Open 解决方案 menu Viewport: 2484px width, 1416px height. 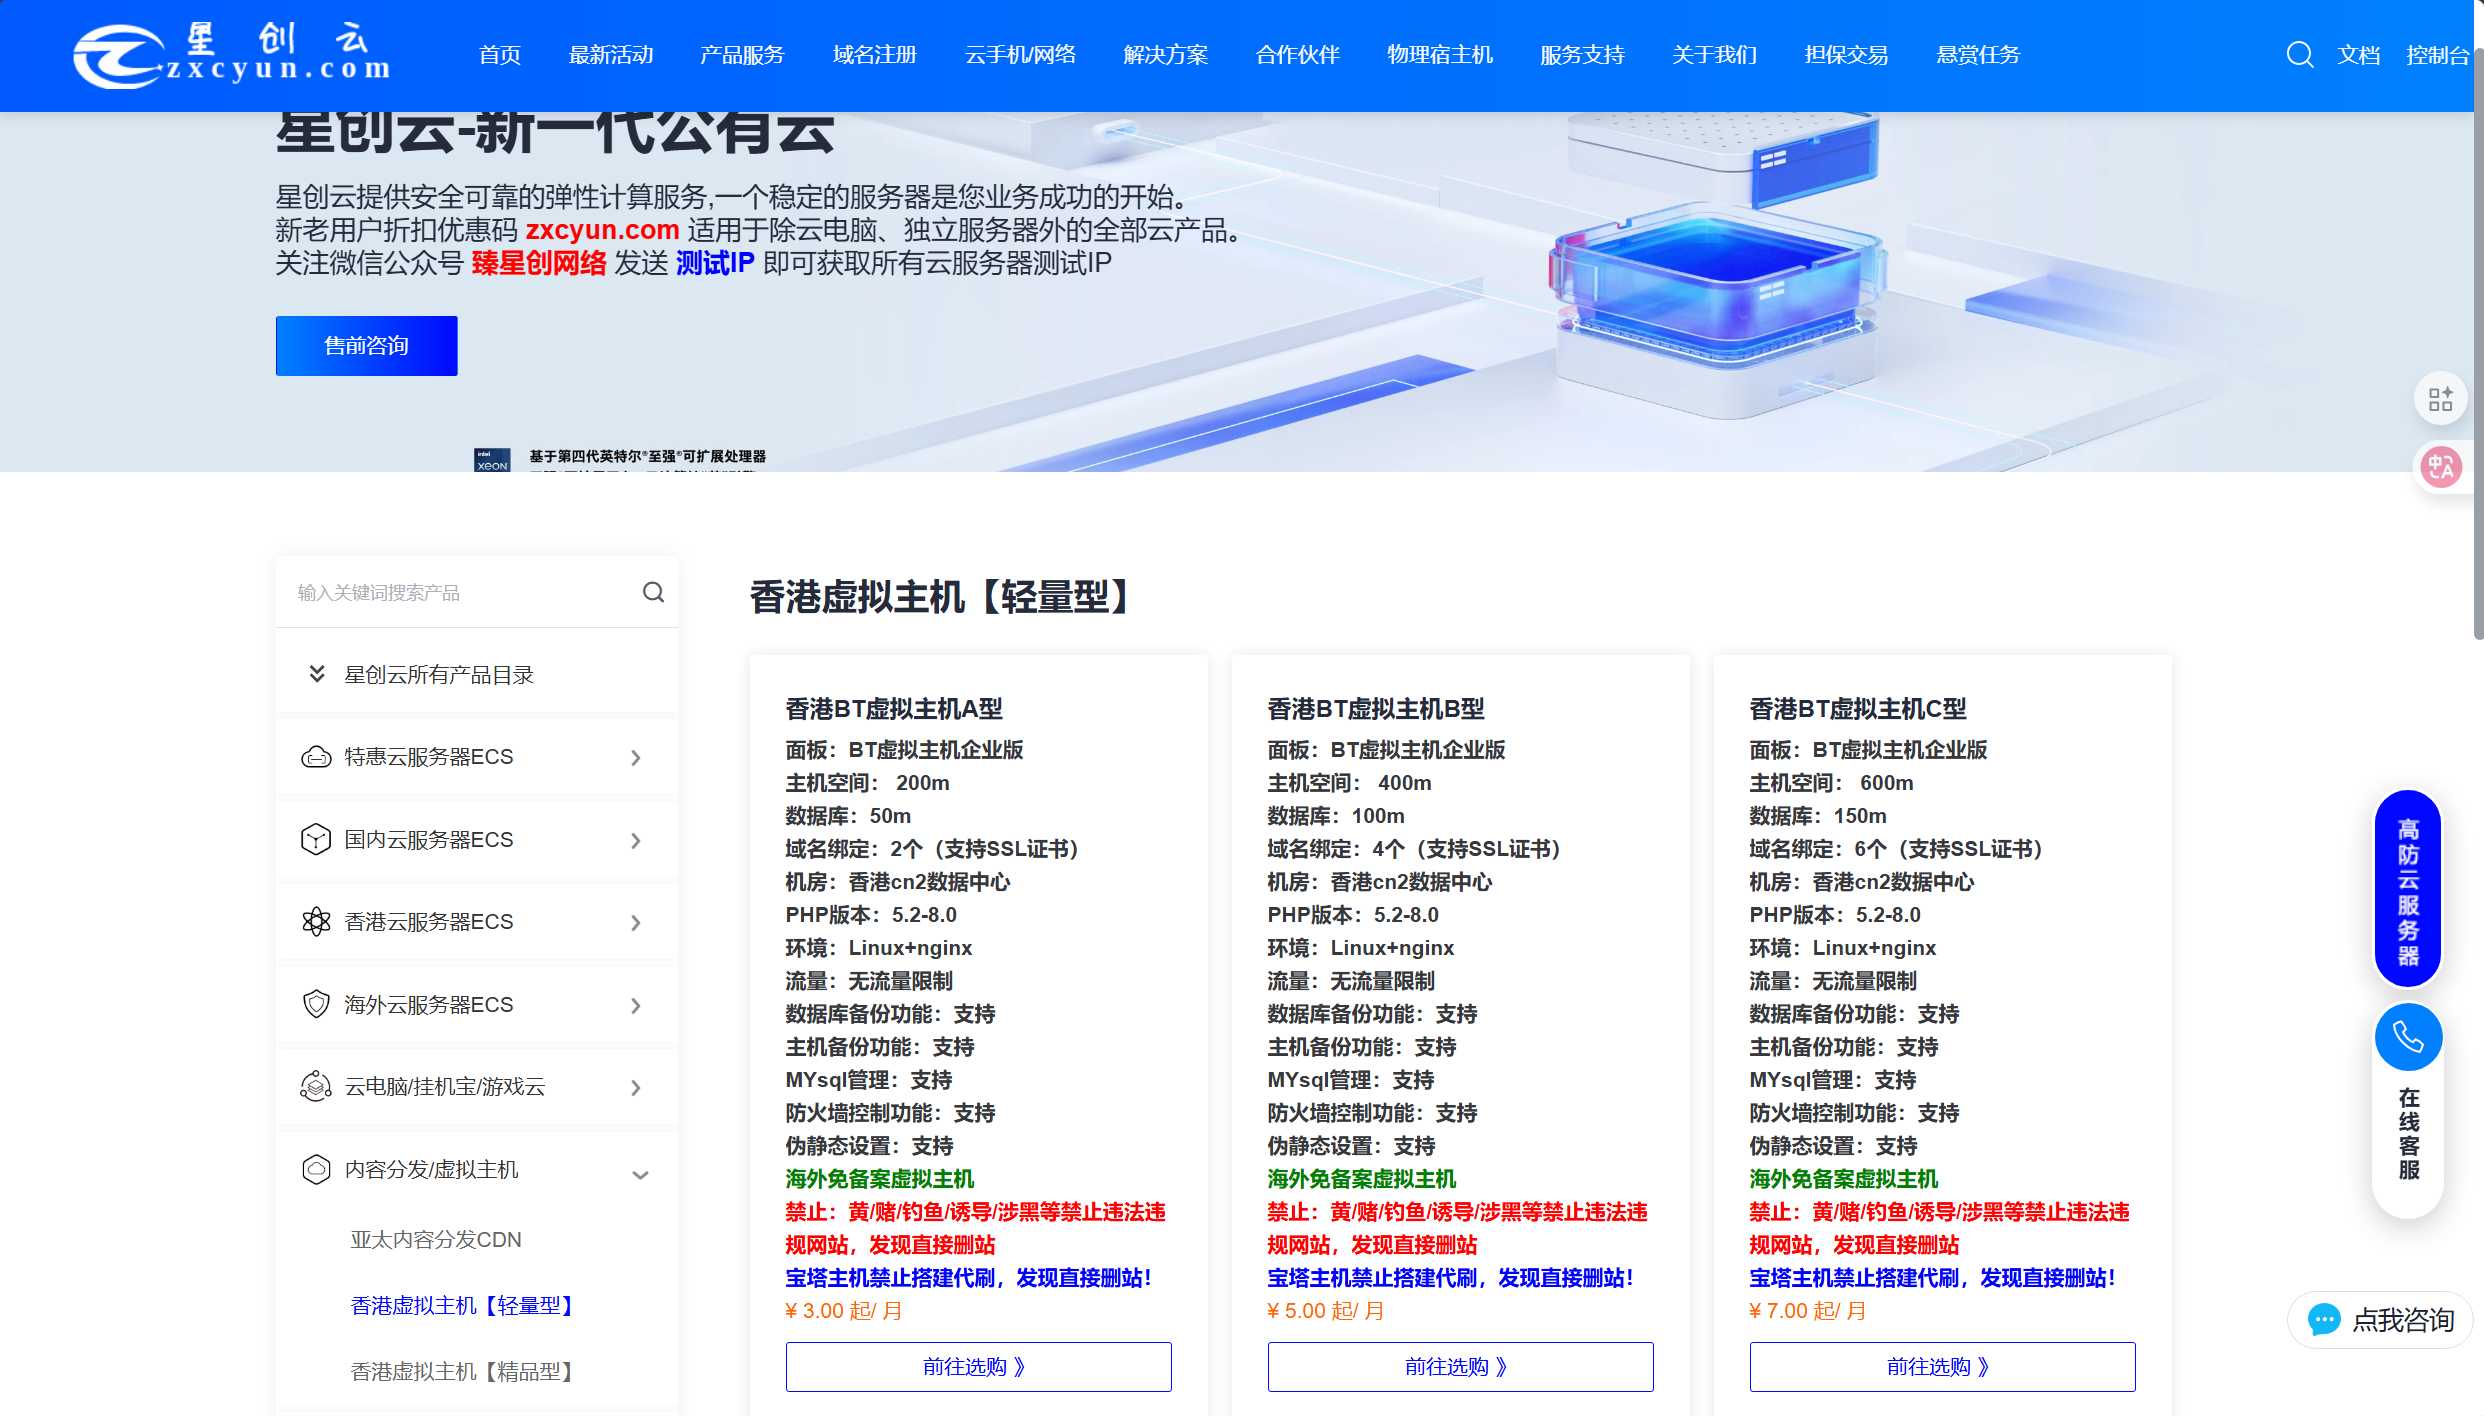click(x=1166, y=55)
